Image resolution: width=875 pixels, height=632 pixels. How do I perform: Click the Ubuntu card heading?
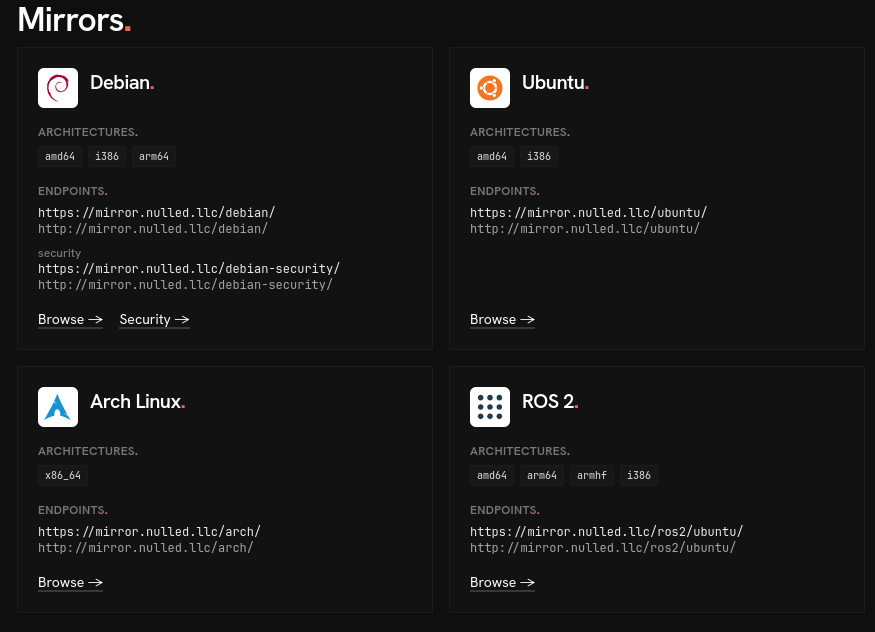(x=556, y=83)
